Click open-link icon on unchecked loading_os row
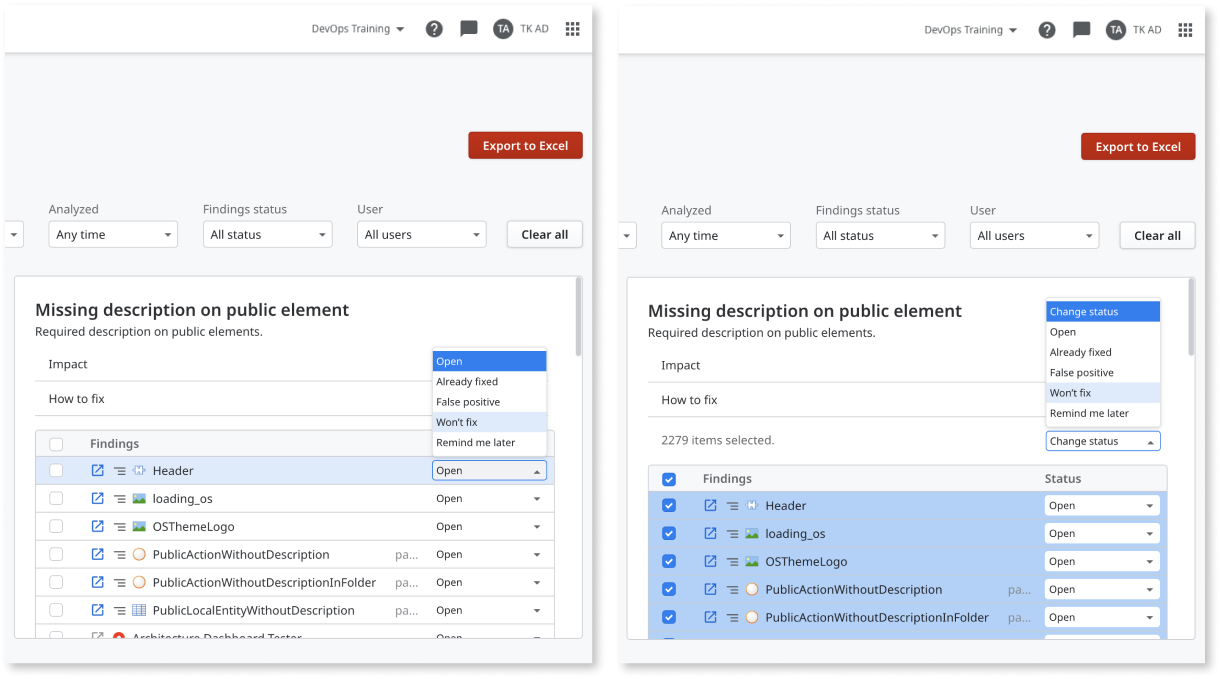Image resolution: width=1220 pixels, height=679 pixels. [x=98, y=498]
